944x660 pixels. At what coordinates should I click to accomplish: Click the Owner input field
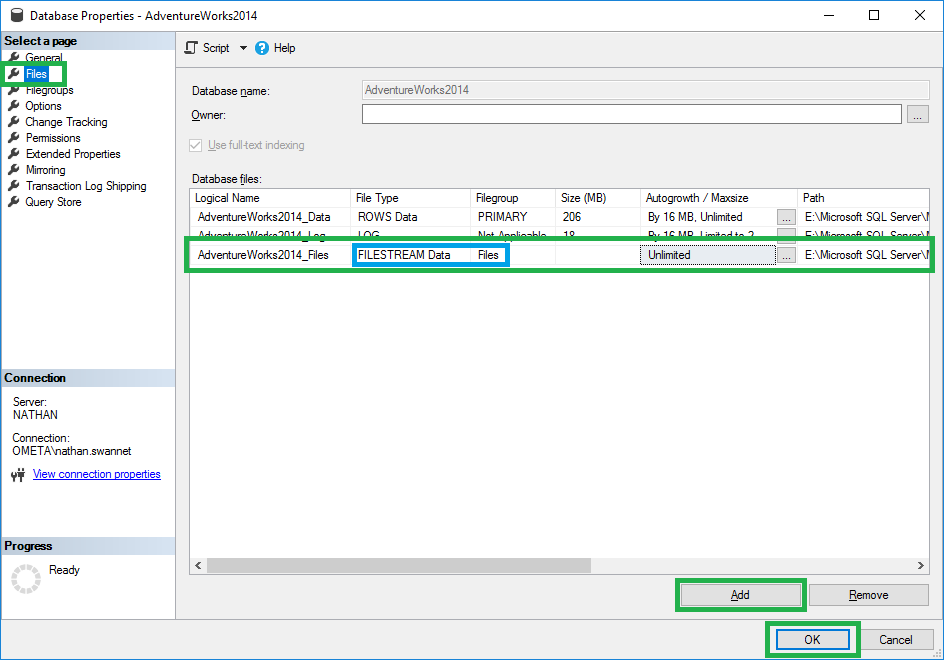630,113
